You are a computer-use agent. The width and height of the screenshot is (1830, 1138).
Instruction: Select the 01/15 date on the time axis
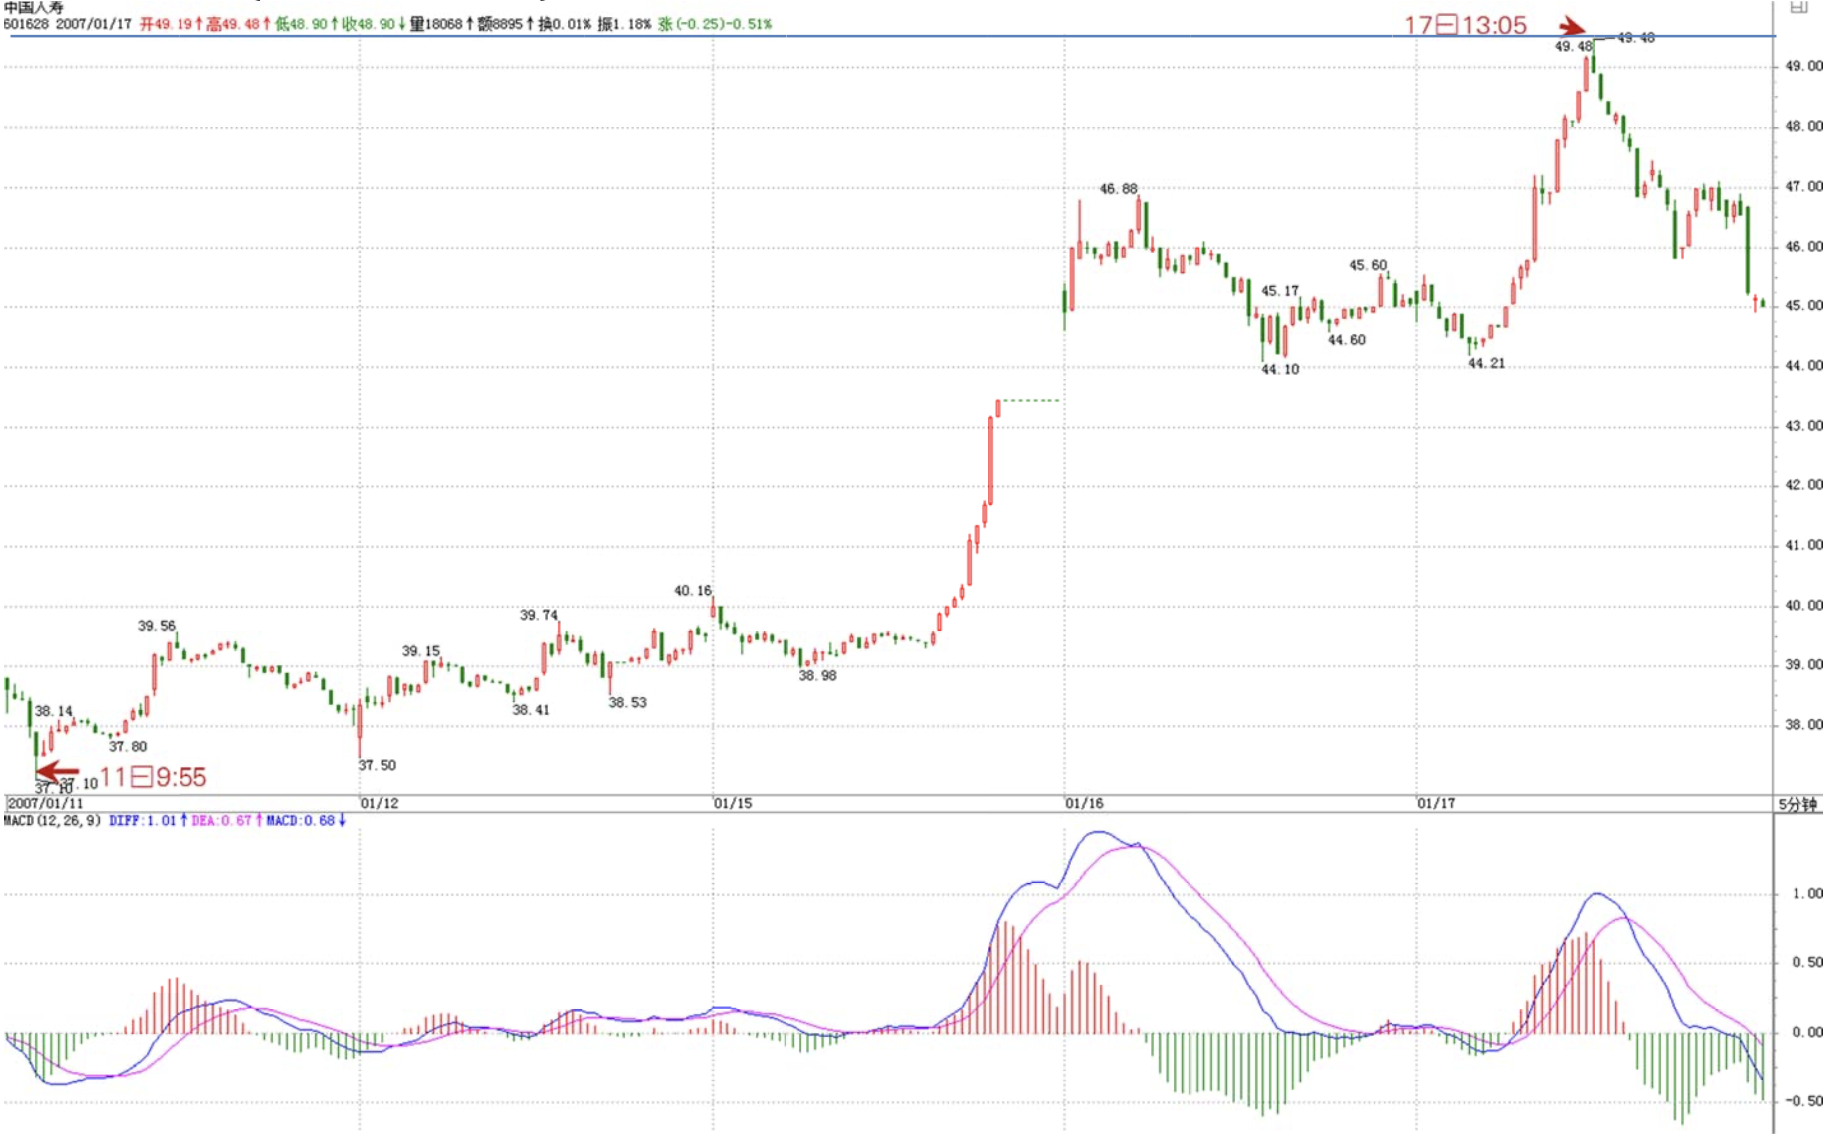coord(732,804)
